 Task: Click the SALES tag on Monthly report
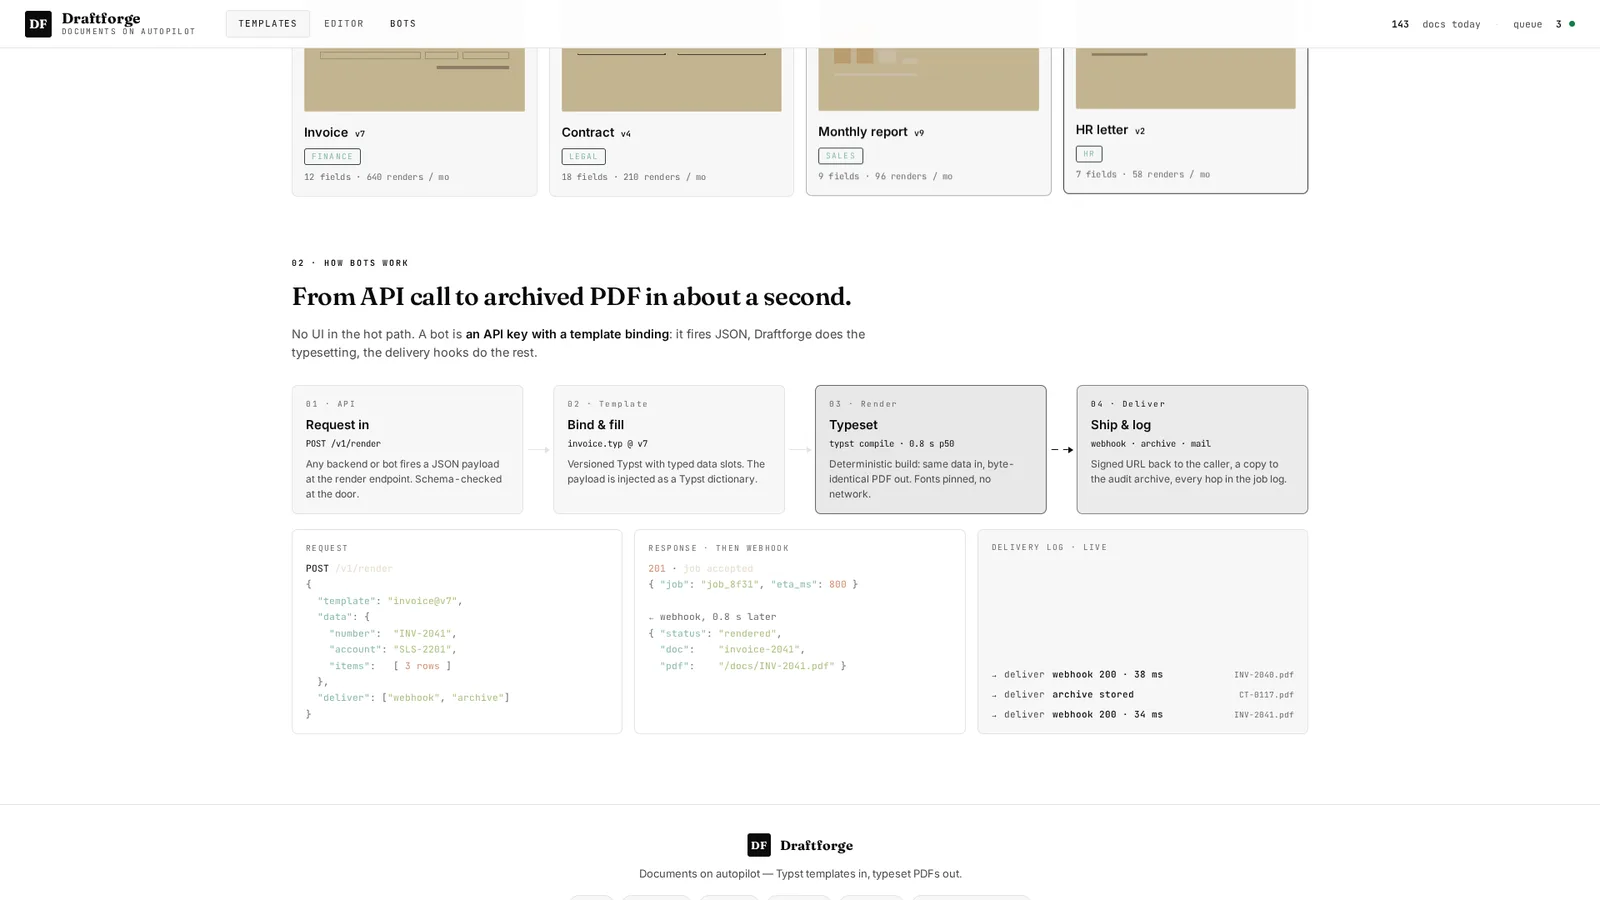point(840,155)
